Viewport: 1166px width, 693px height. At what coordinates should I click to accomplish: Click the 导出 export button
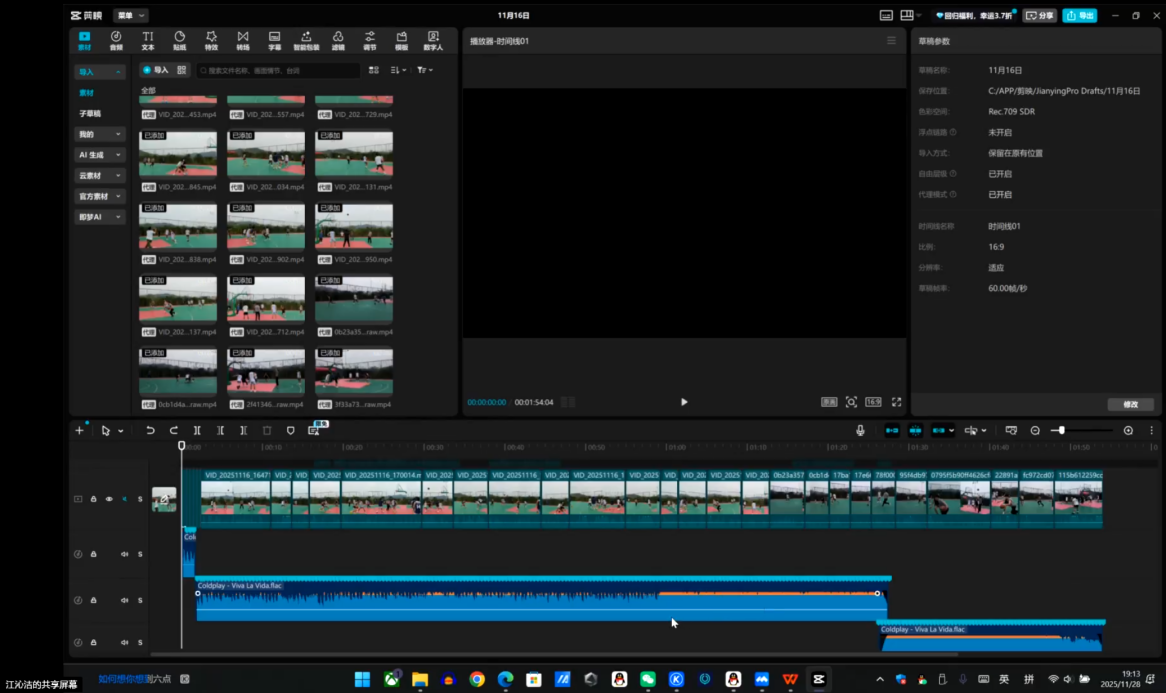pos(1079,15)
